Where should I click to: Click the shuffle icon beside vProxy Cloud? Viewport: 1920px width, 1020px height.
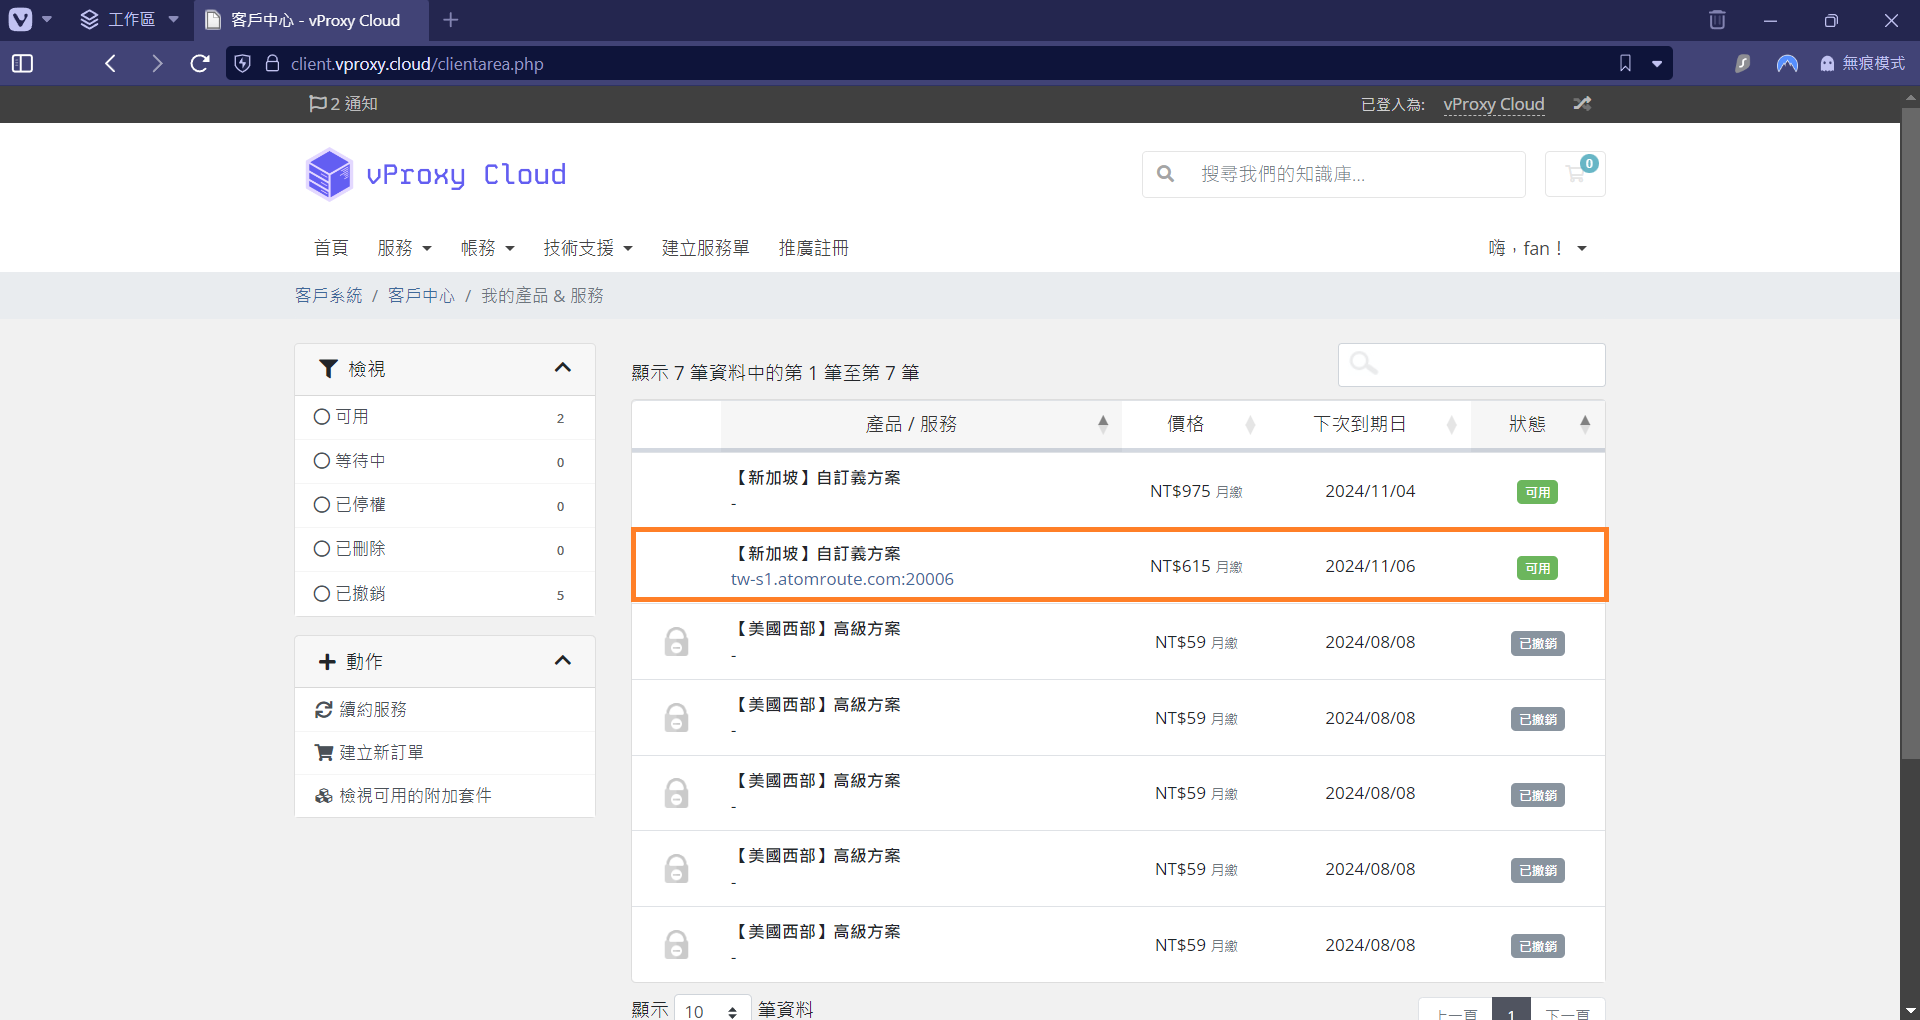1582,104
